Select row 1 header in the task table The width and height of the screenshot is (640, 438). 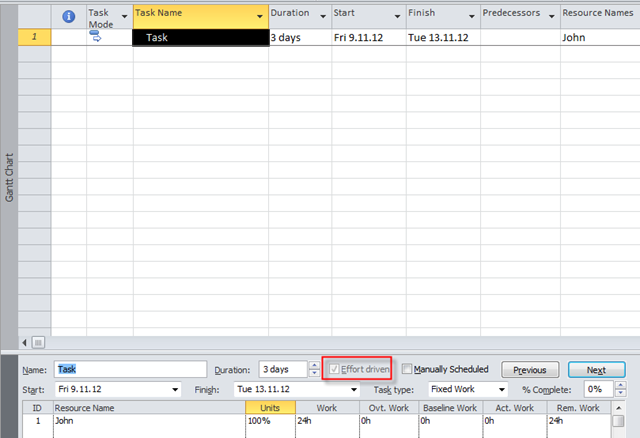pyautogui.click(x=34, y=37)
